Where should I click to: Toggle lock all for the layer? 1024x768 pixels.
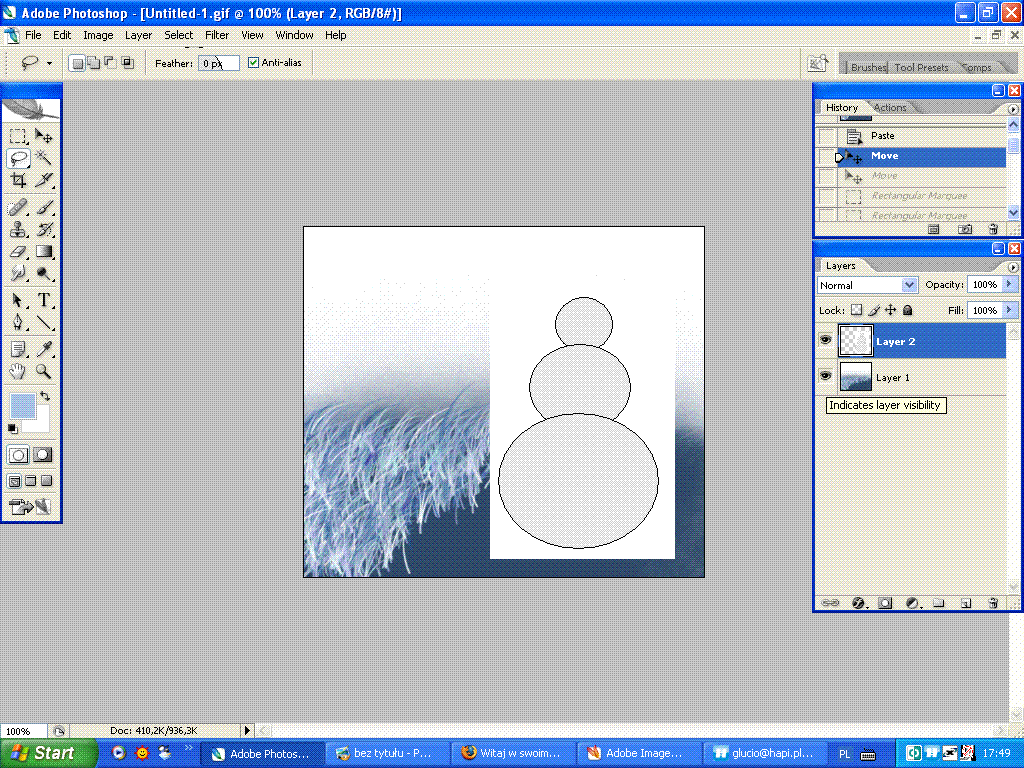[908, 310]
